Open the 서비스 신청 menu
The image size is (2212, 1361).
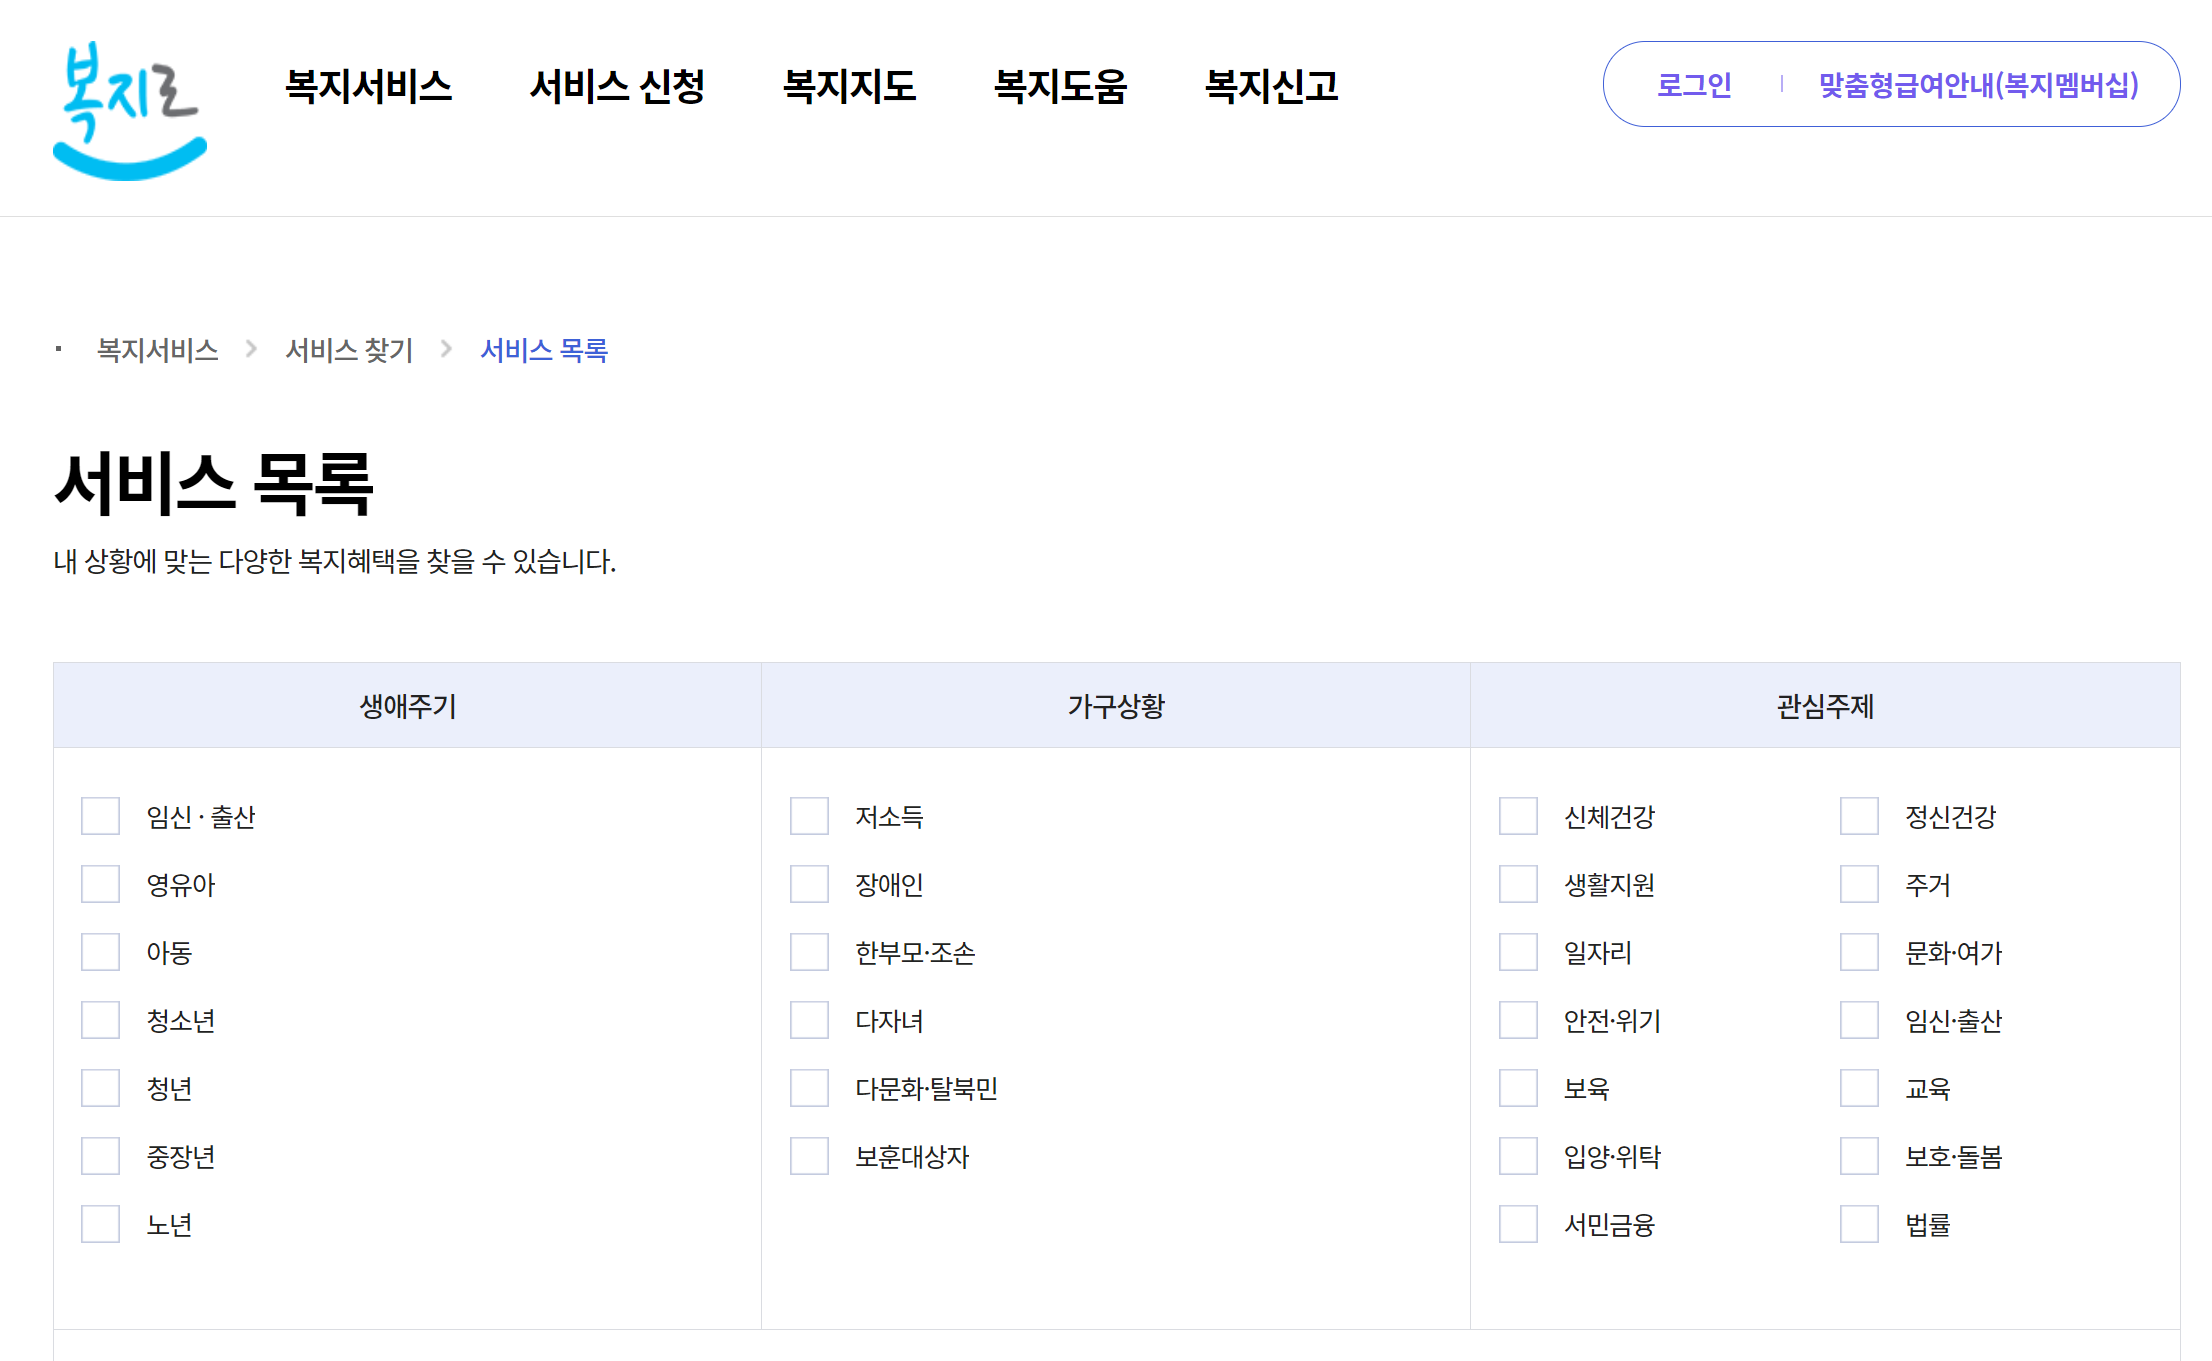pos(617,86)
